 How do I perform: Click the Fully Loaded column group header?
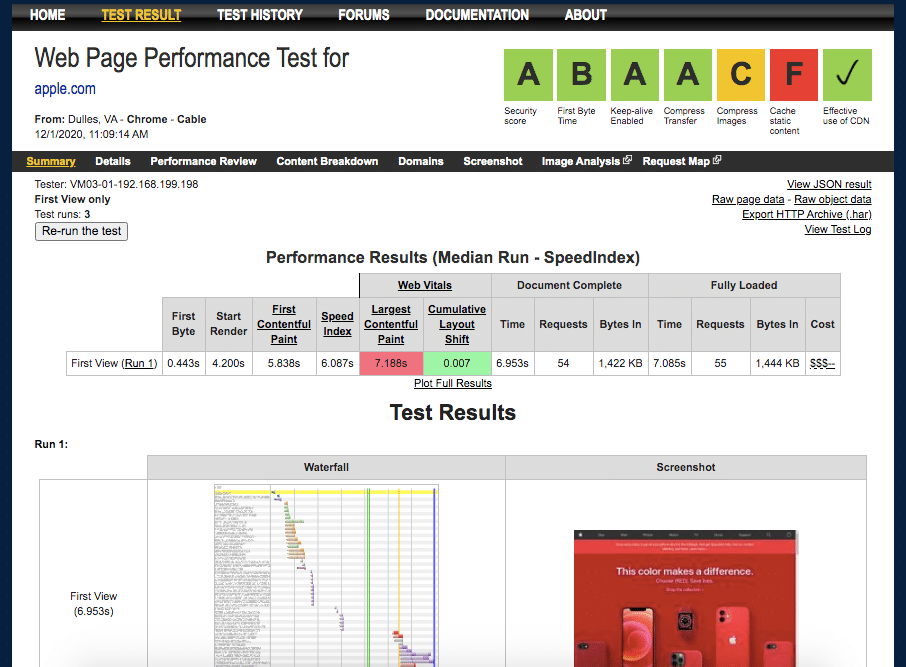(744, 285)
